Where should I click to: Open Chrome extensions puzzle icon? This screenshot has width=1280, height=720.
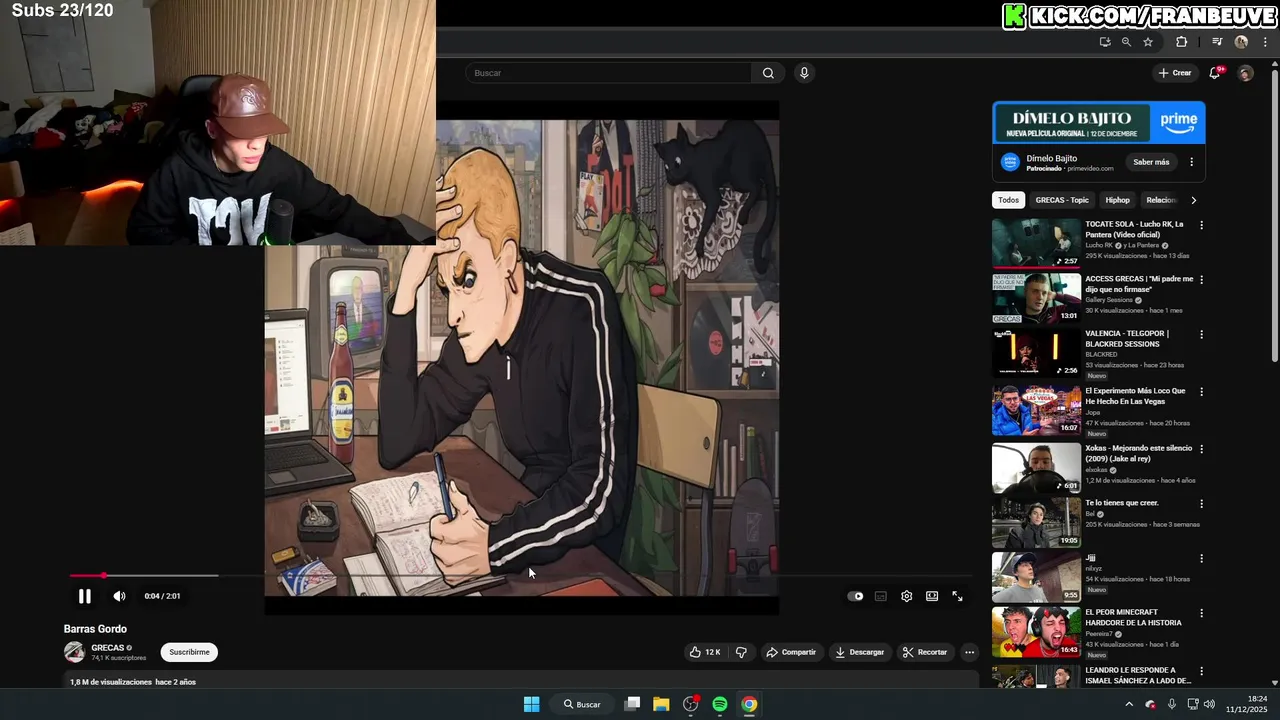[1181, 42]
